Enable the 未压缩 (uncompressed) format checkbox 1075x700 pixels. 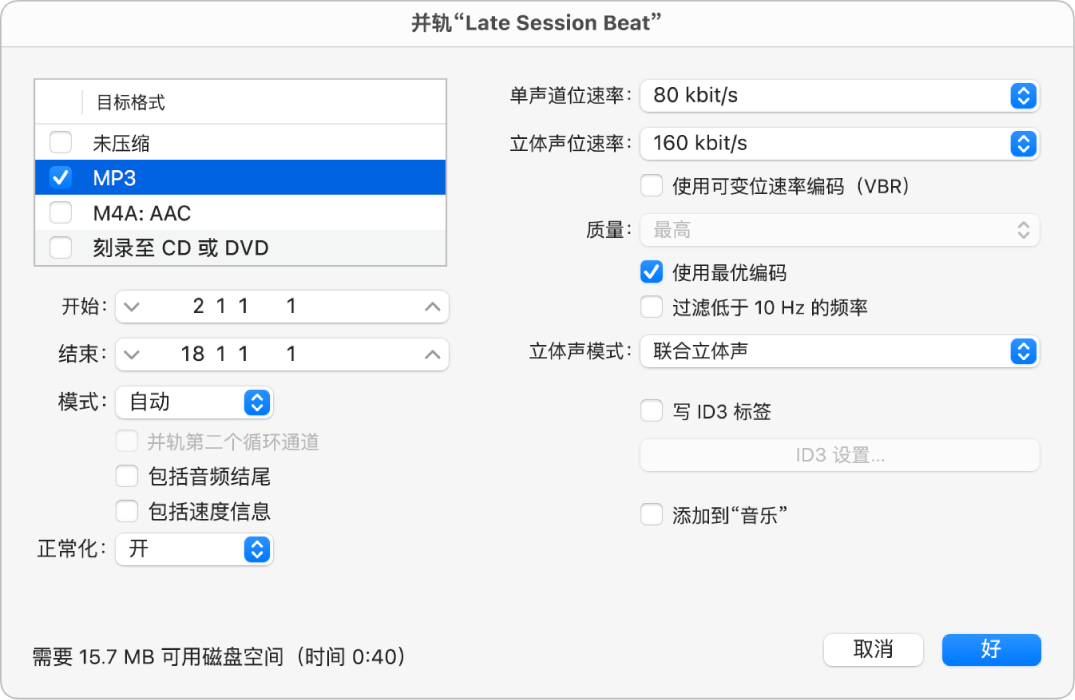coord(60,141)
